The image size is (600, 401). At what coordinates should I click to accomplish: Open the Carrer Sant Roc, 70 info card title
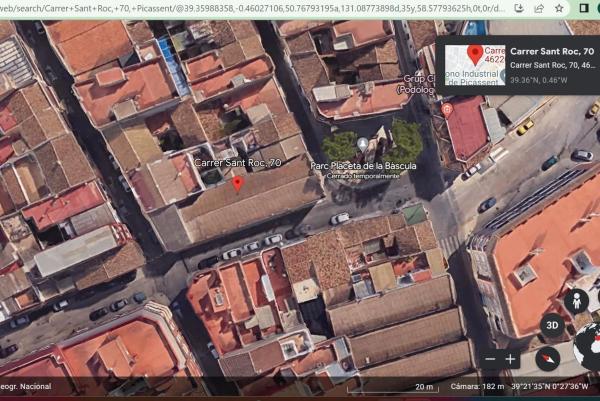pos(552,50)
